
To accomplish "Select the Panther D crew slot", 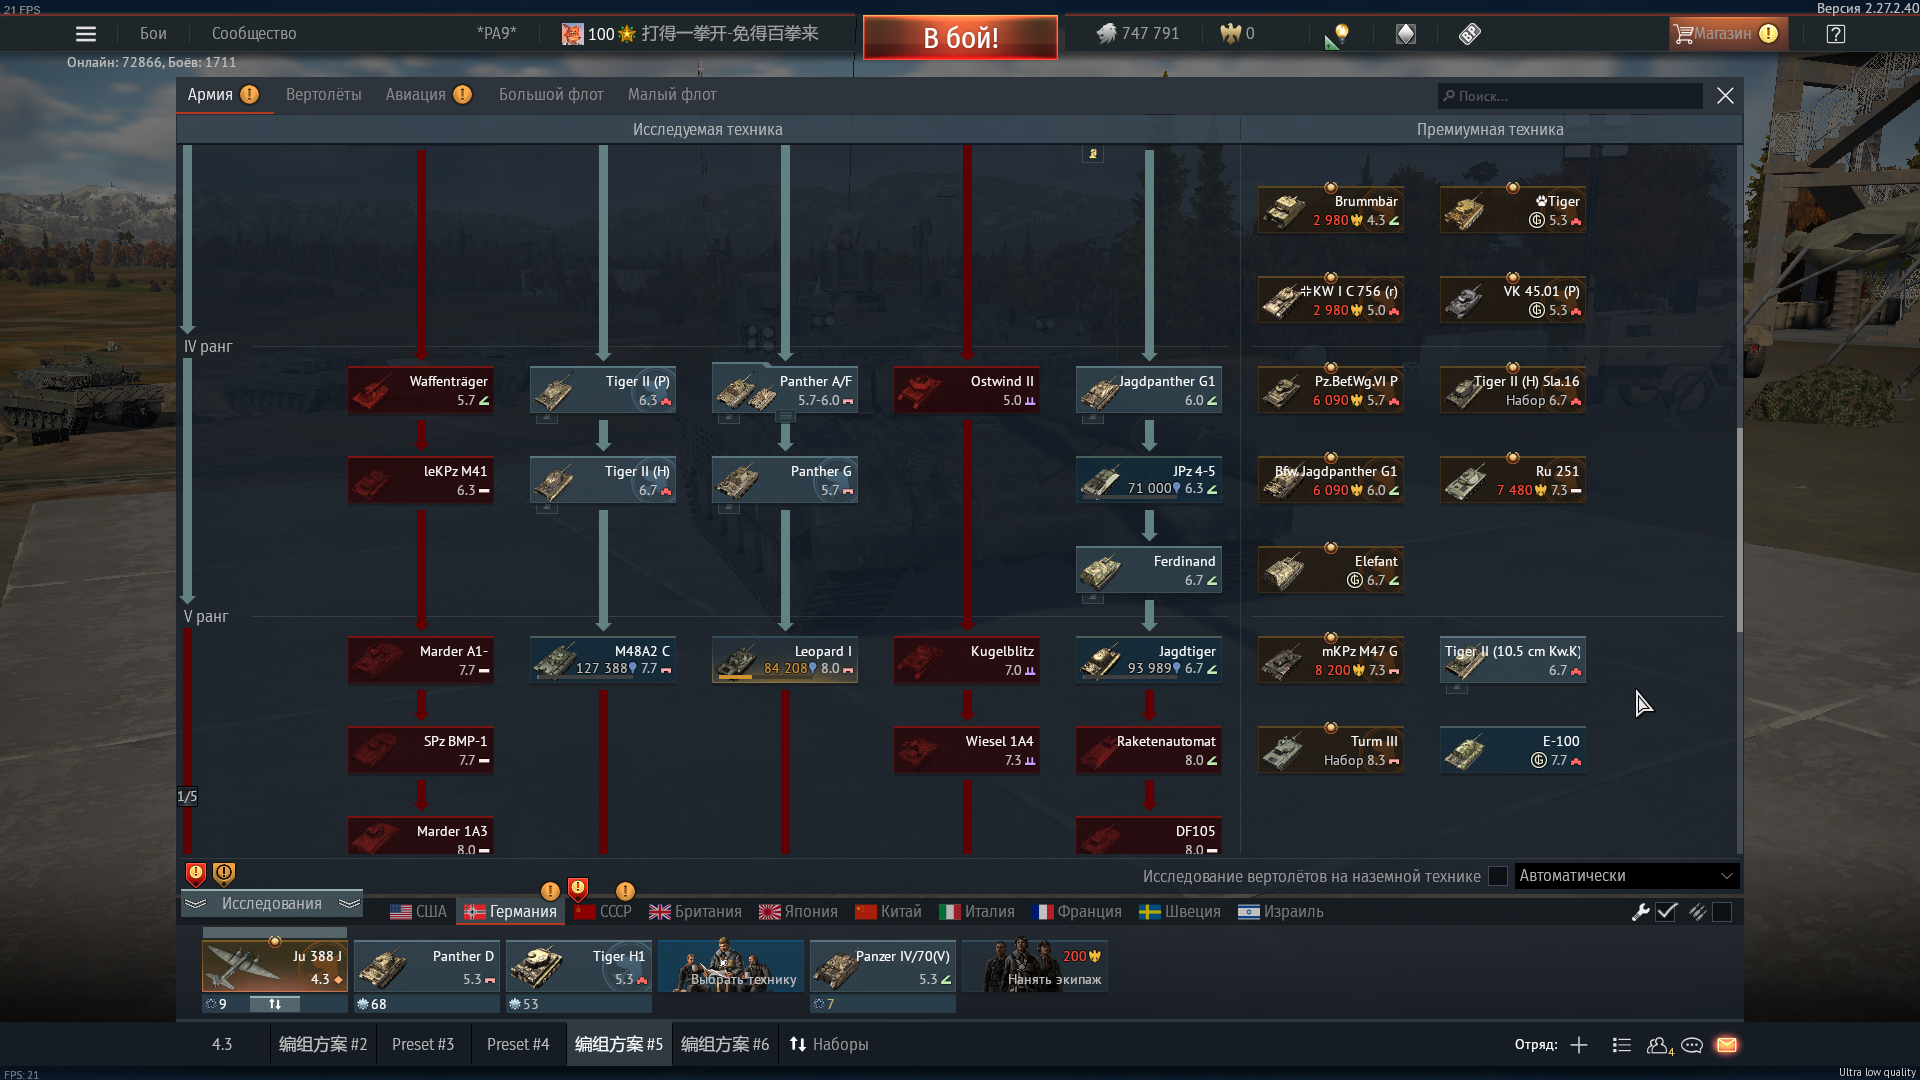I will (427, 967).
